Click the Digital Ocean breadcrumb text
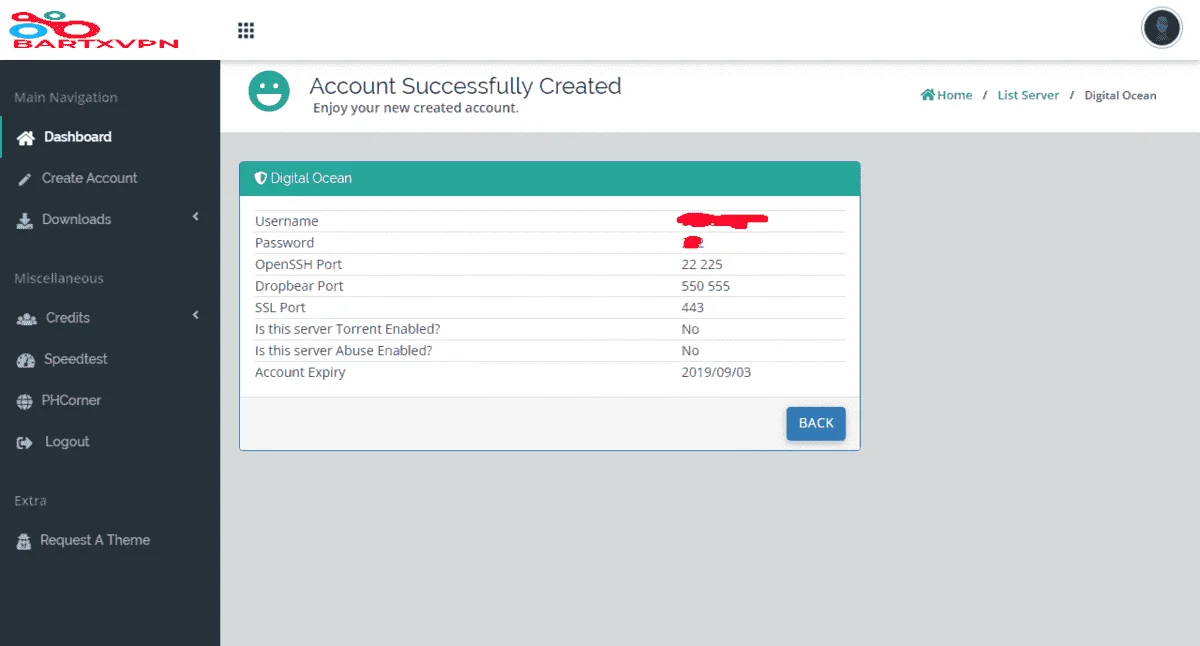Image resolution: width=1200 pixels, height=646 pixels. click(1120, 95)
